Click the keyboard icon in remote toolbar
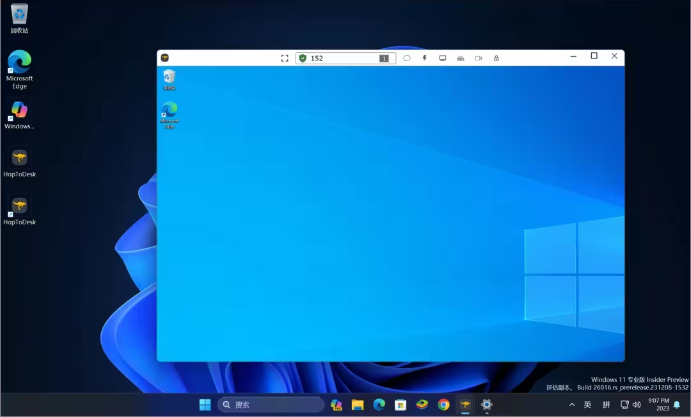This screenshot has height=417, width=691. [460, 58]
